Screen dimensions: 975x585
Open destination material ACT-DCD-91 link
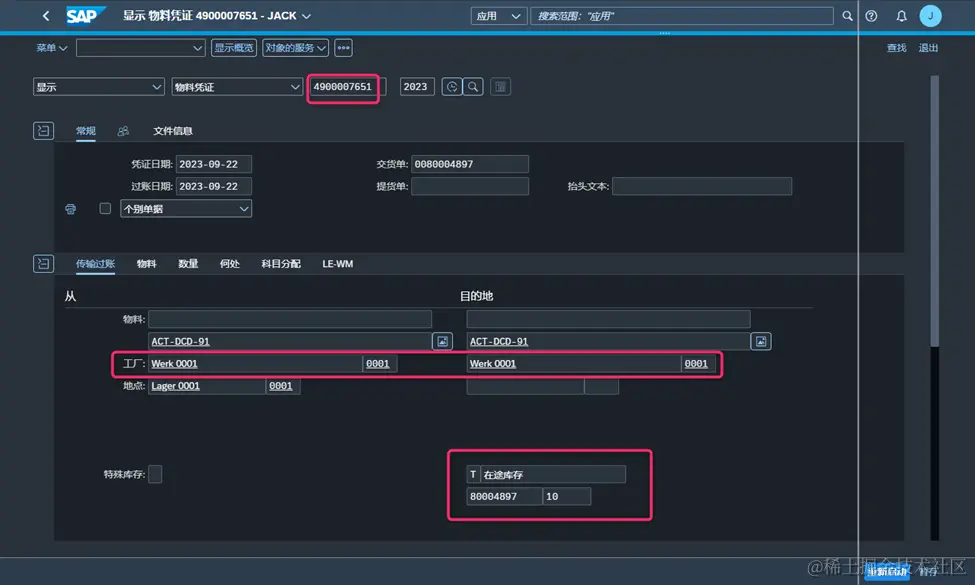pyautogui.click(x=499, y=341)
